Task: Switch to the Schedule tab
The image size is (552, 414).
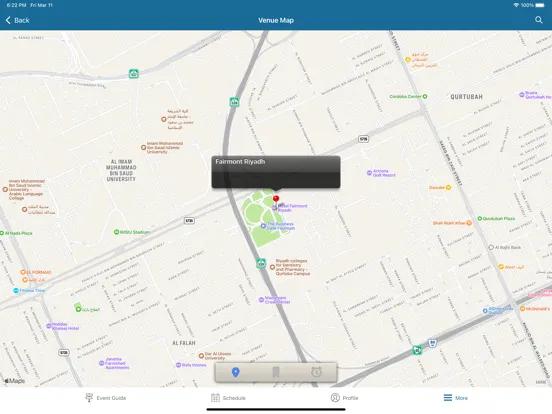Action: tap(228, 398)
